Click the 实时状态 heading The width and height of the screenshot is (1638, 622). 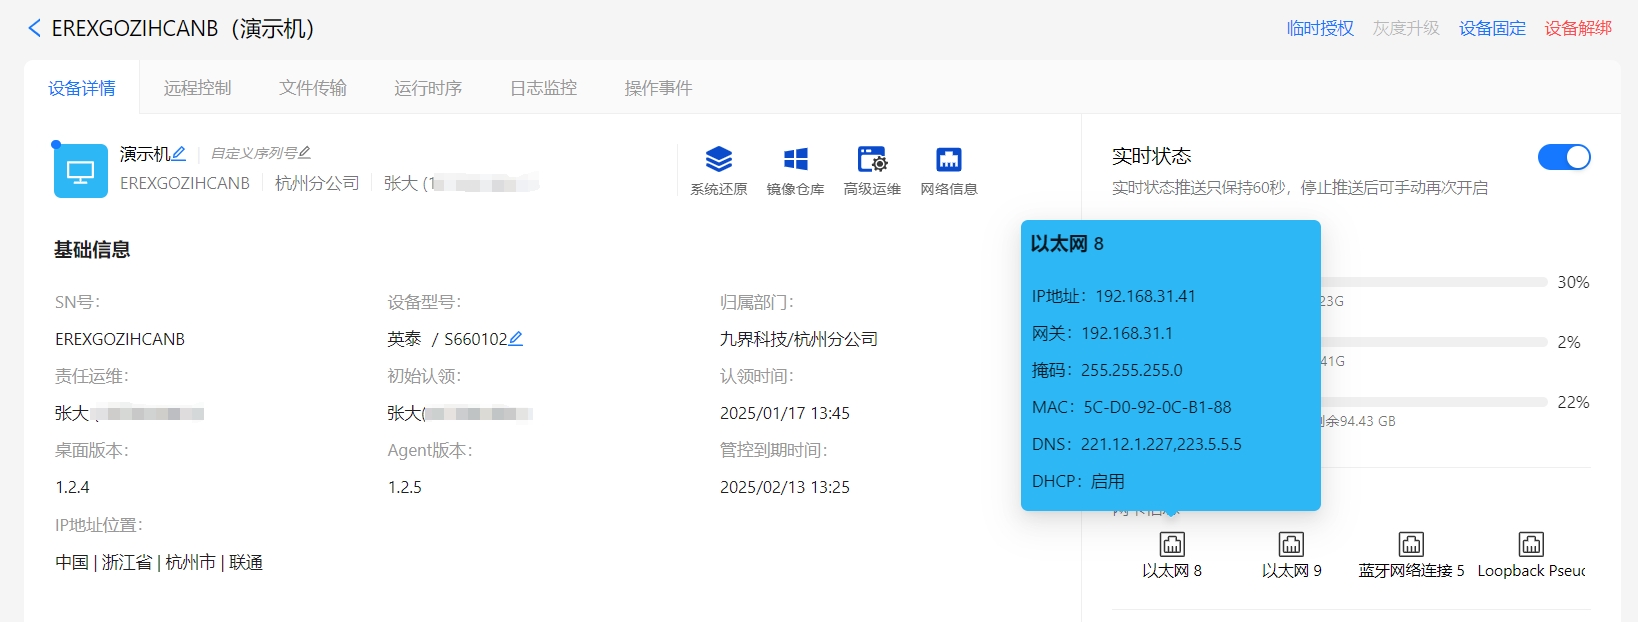1152,156
